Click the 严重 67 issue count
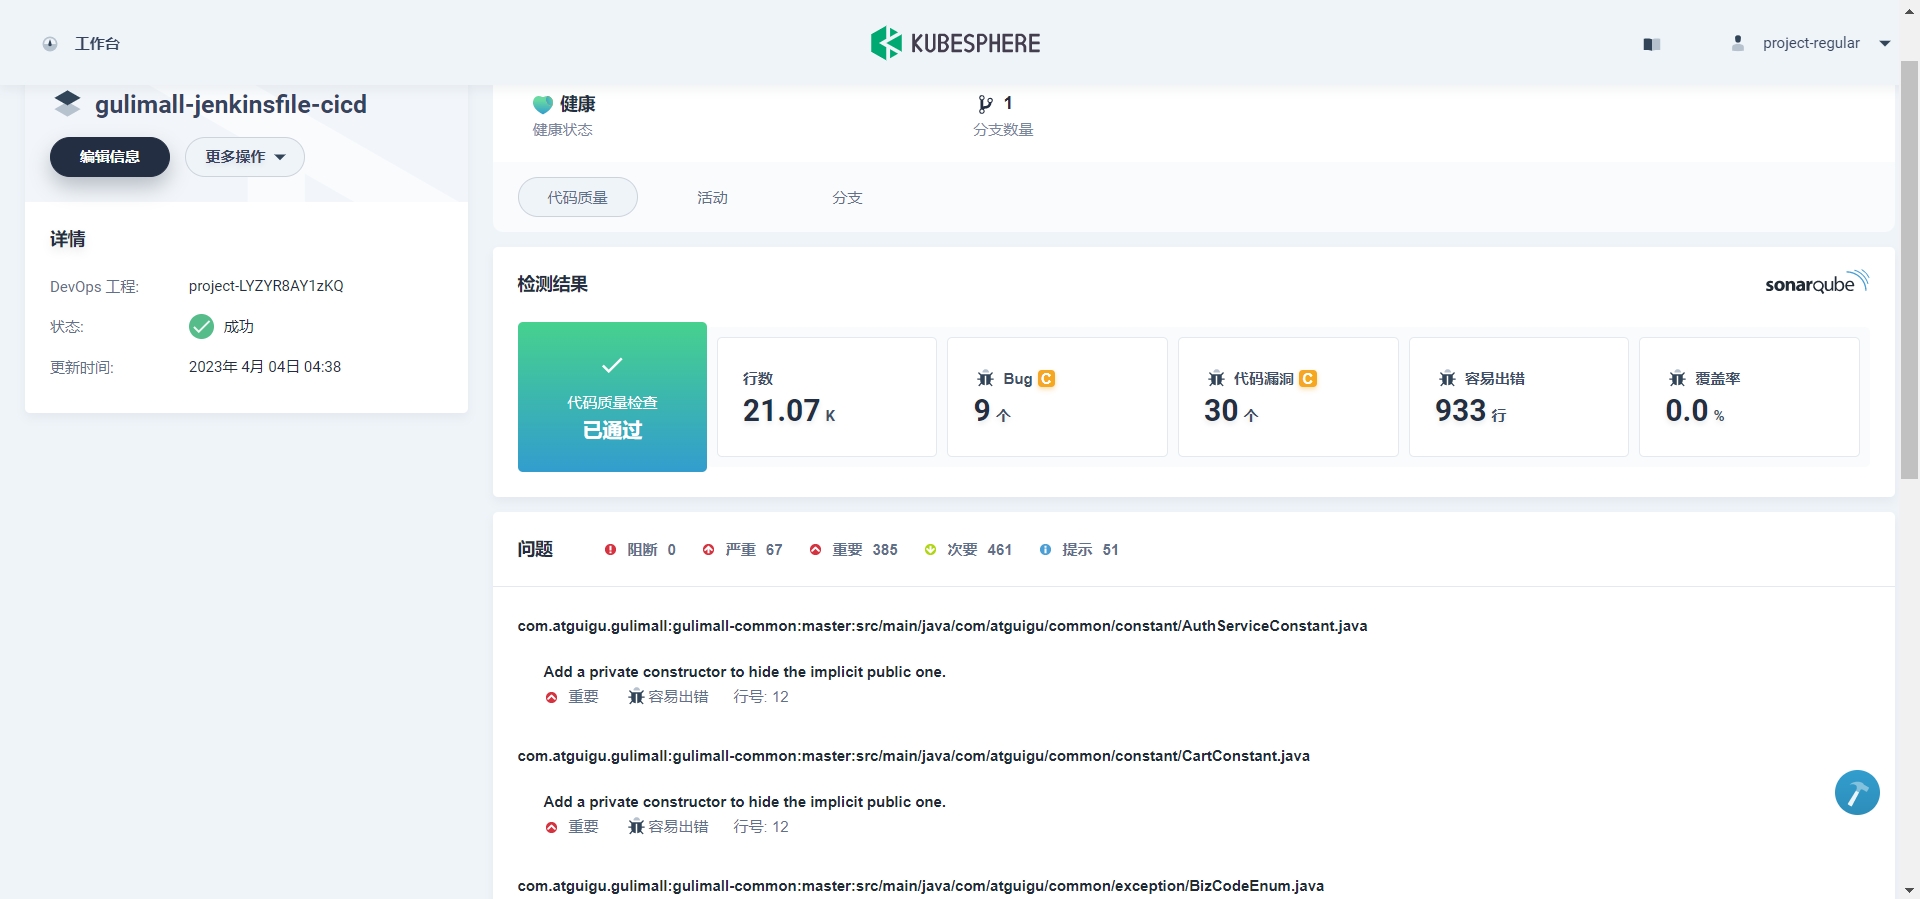Image resolution: width=1920 pixels, height=899 pixels. [x=774, y=550]
